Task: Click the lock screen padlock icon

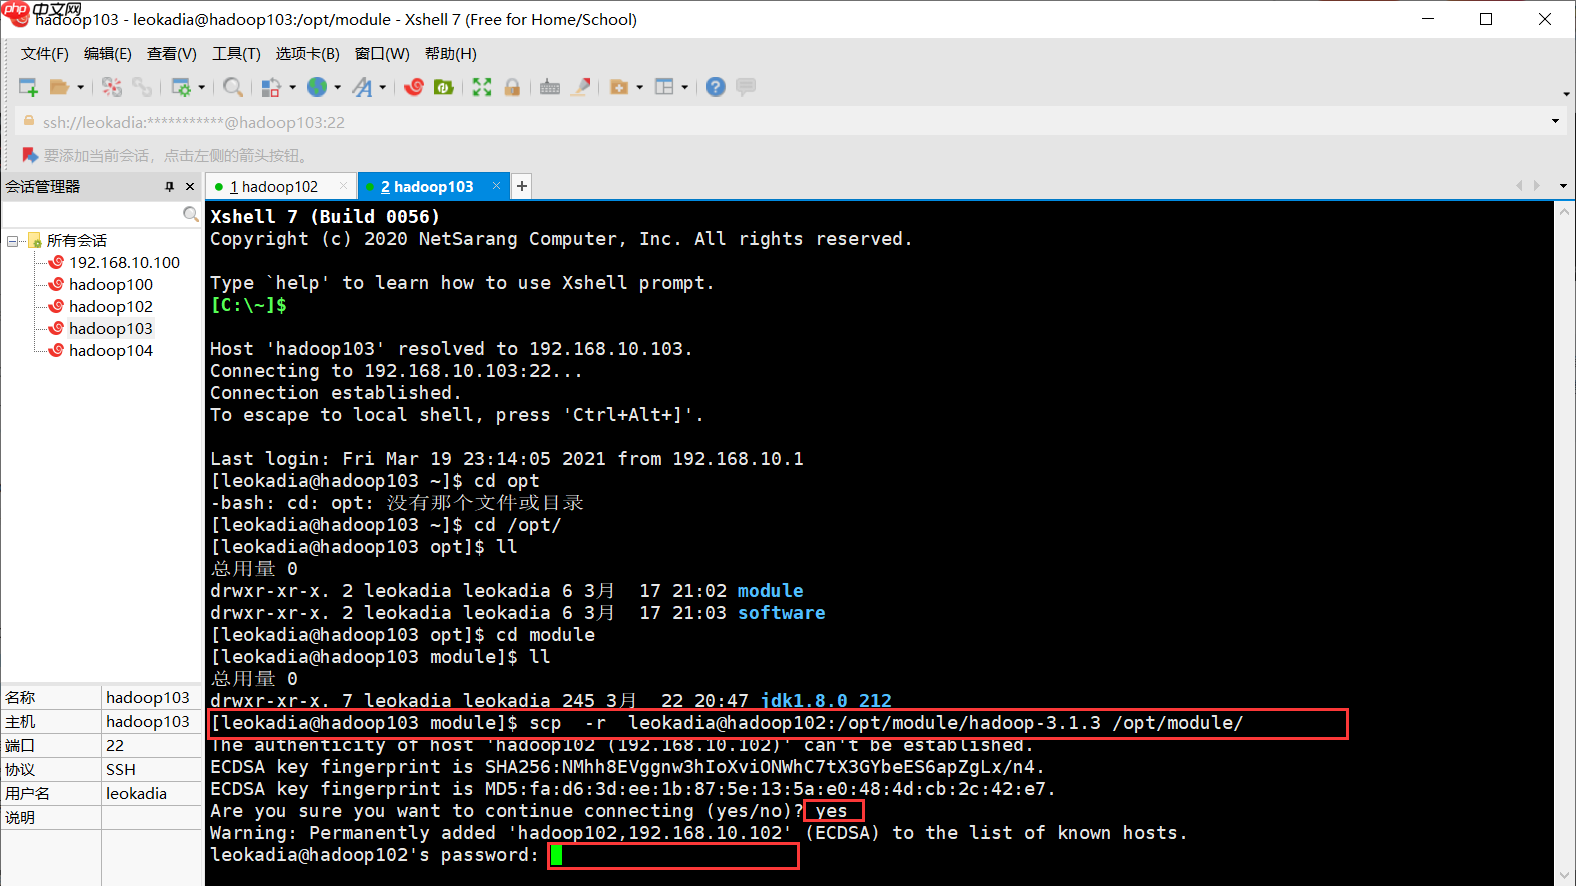Action: 512,87
